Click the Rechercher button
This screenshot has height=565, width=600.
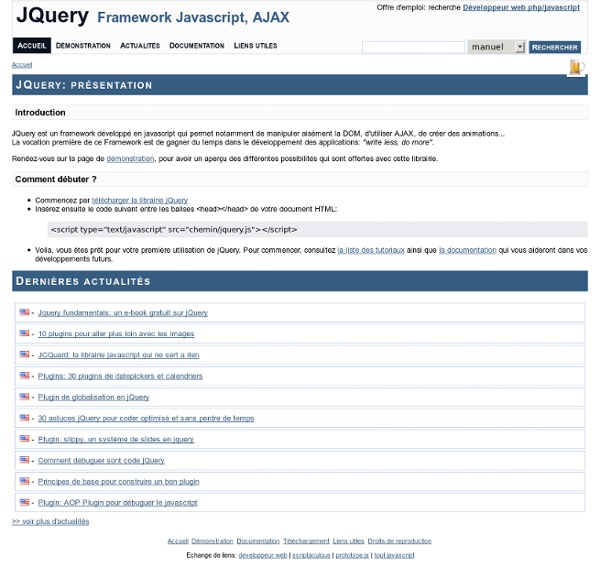click(x=555, y=47)
